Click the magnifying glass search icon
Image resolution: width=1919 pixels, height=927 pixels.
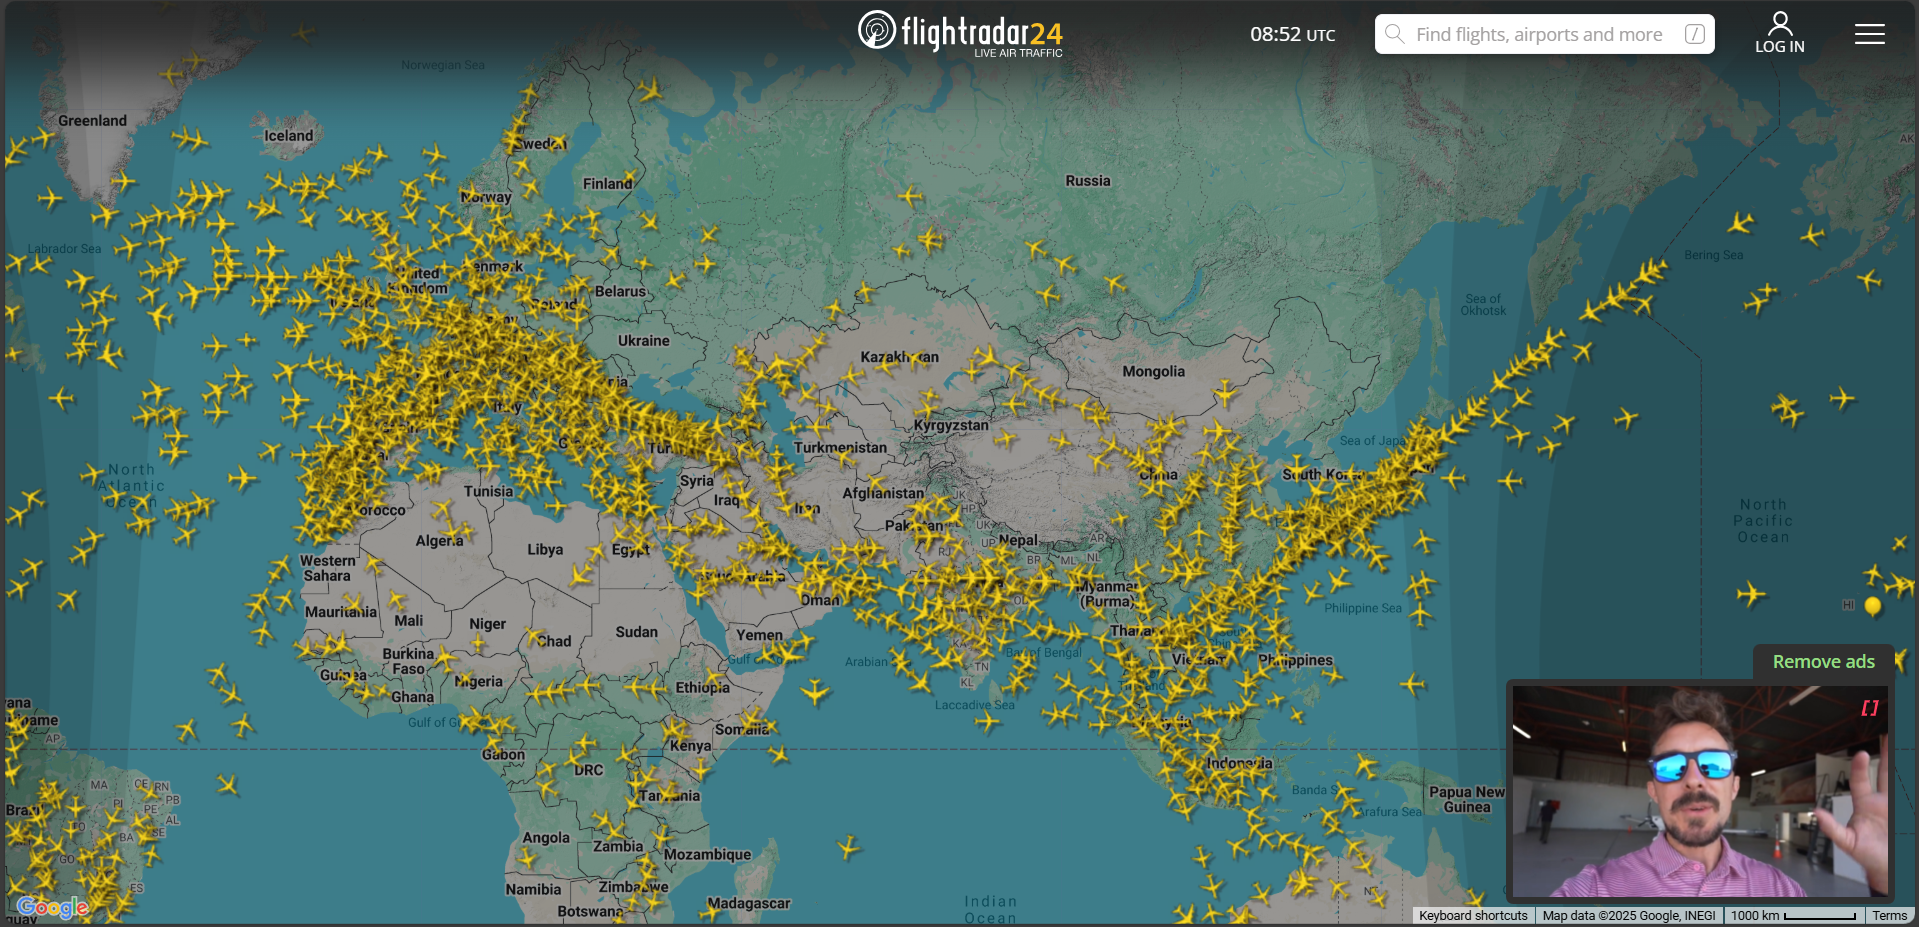pos(1394,34)
